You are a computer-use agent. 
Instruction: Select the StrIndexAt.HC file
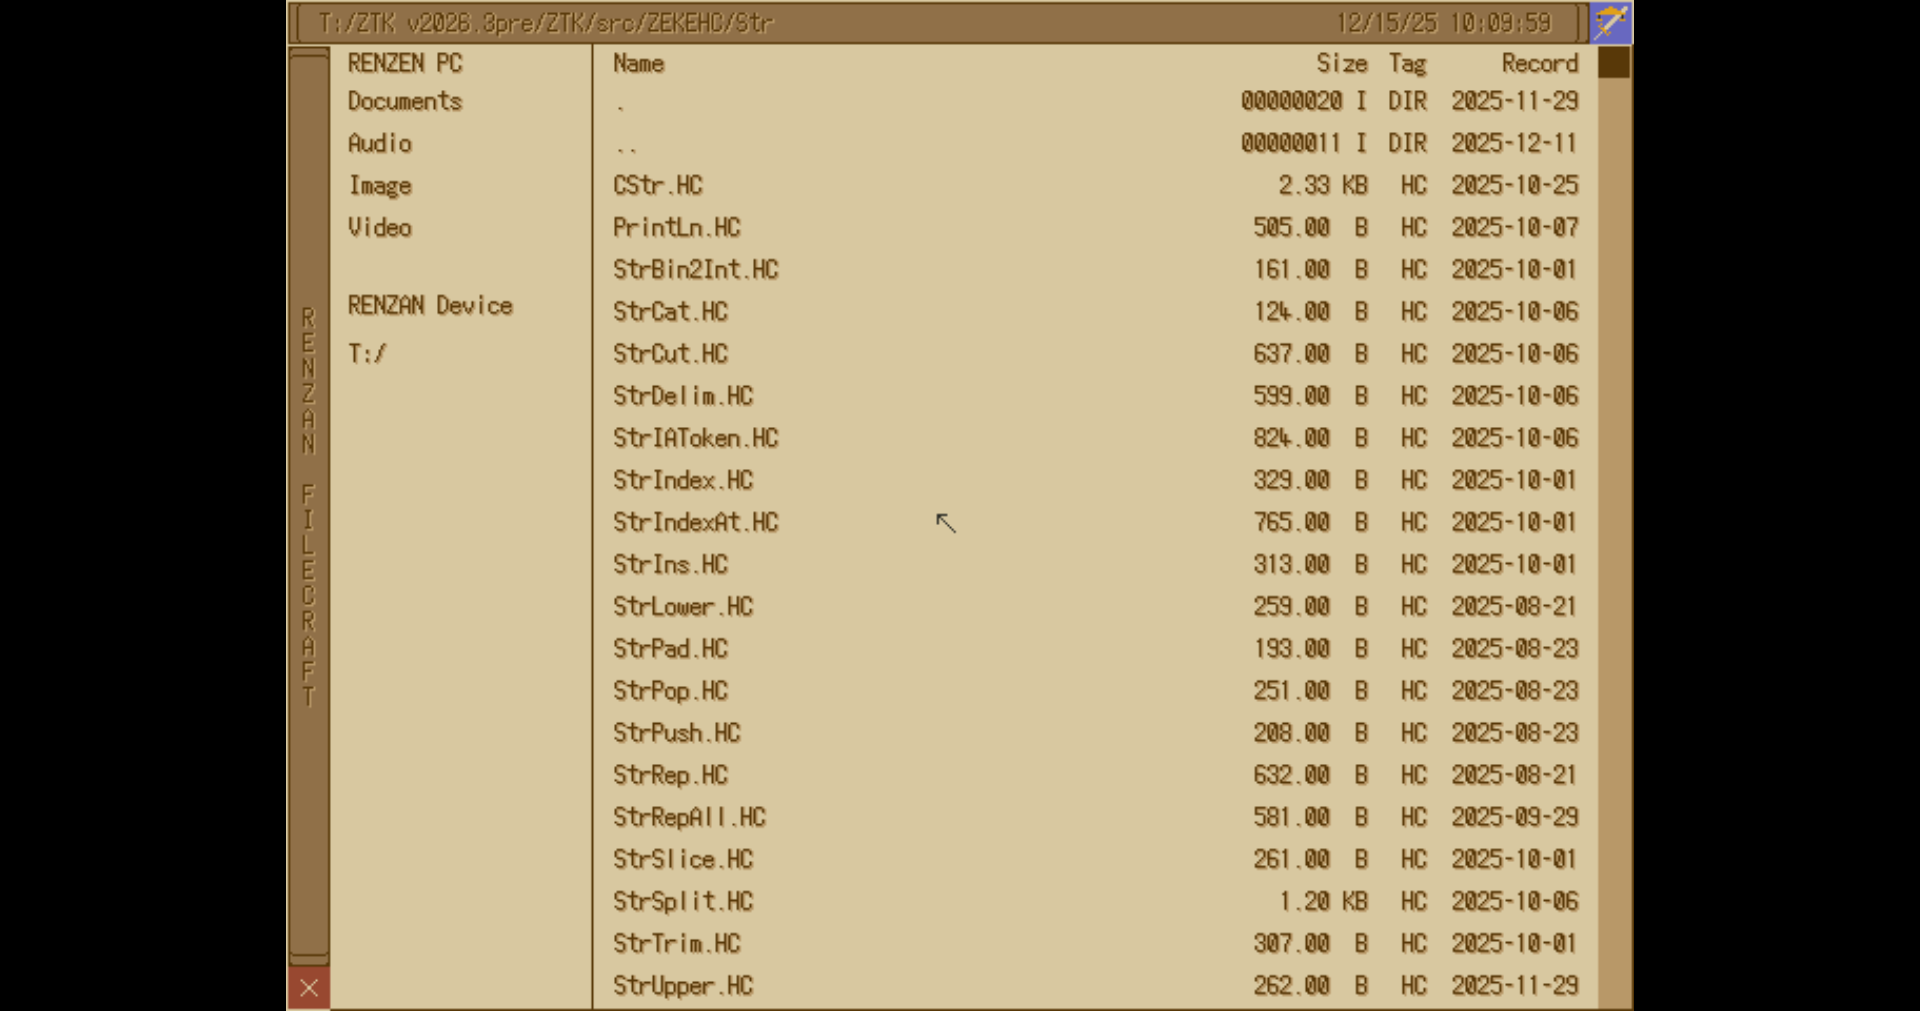(1095, 521)
